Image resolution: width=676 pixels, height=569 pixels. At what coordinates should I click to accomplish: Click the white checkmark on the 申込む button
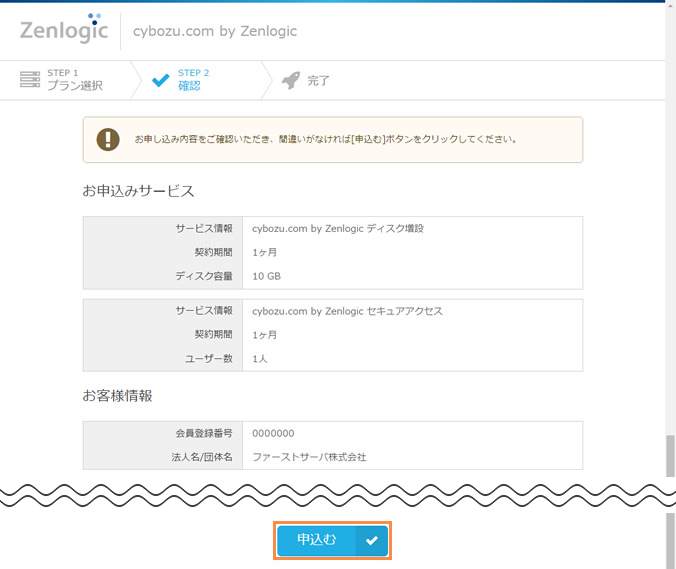[x=371, y=540]
